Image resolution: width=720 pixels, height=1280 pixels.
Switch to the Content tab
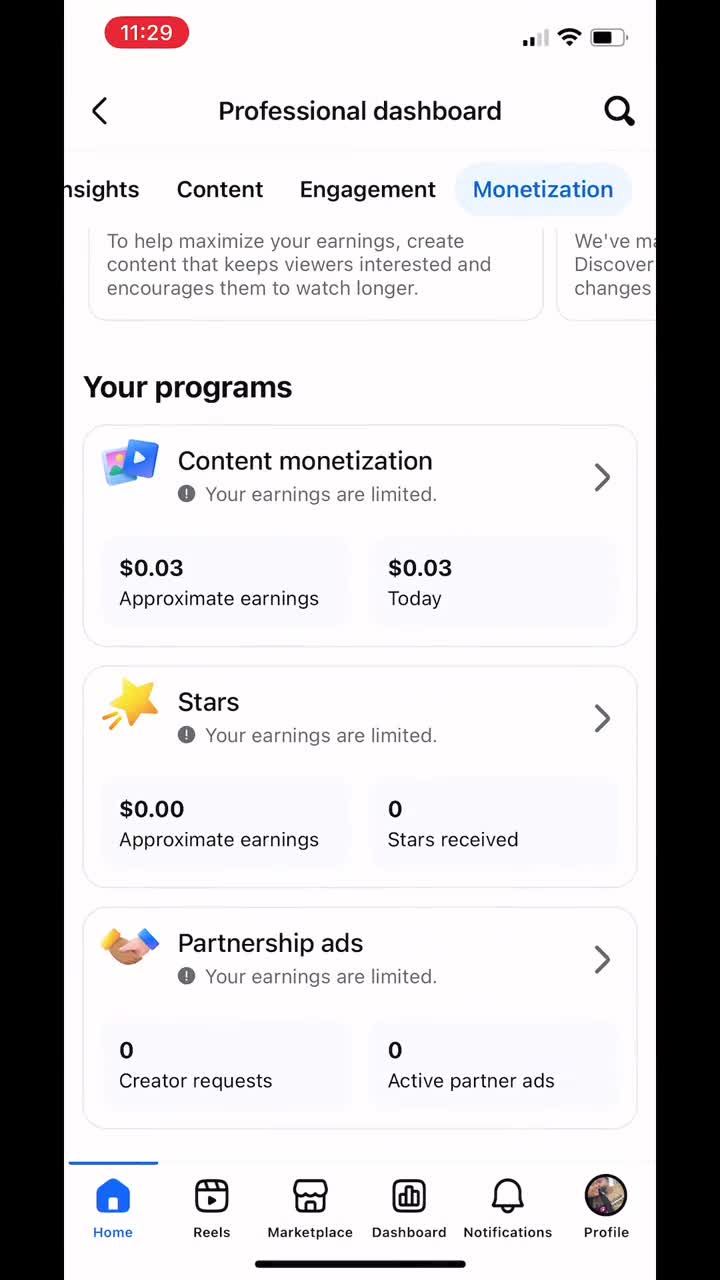(x=220, y=189)
